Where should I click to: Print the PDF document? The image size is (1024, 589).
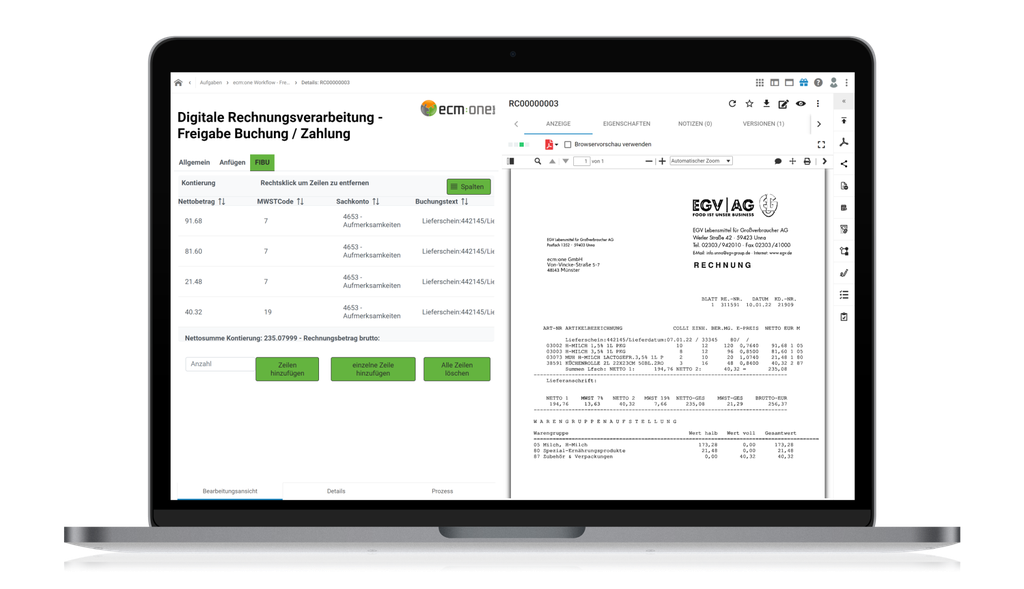pyautogui.click(x=807, y=161)
